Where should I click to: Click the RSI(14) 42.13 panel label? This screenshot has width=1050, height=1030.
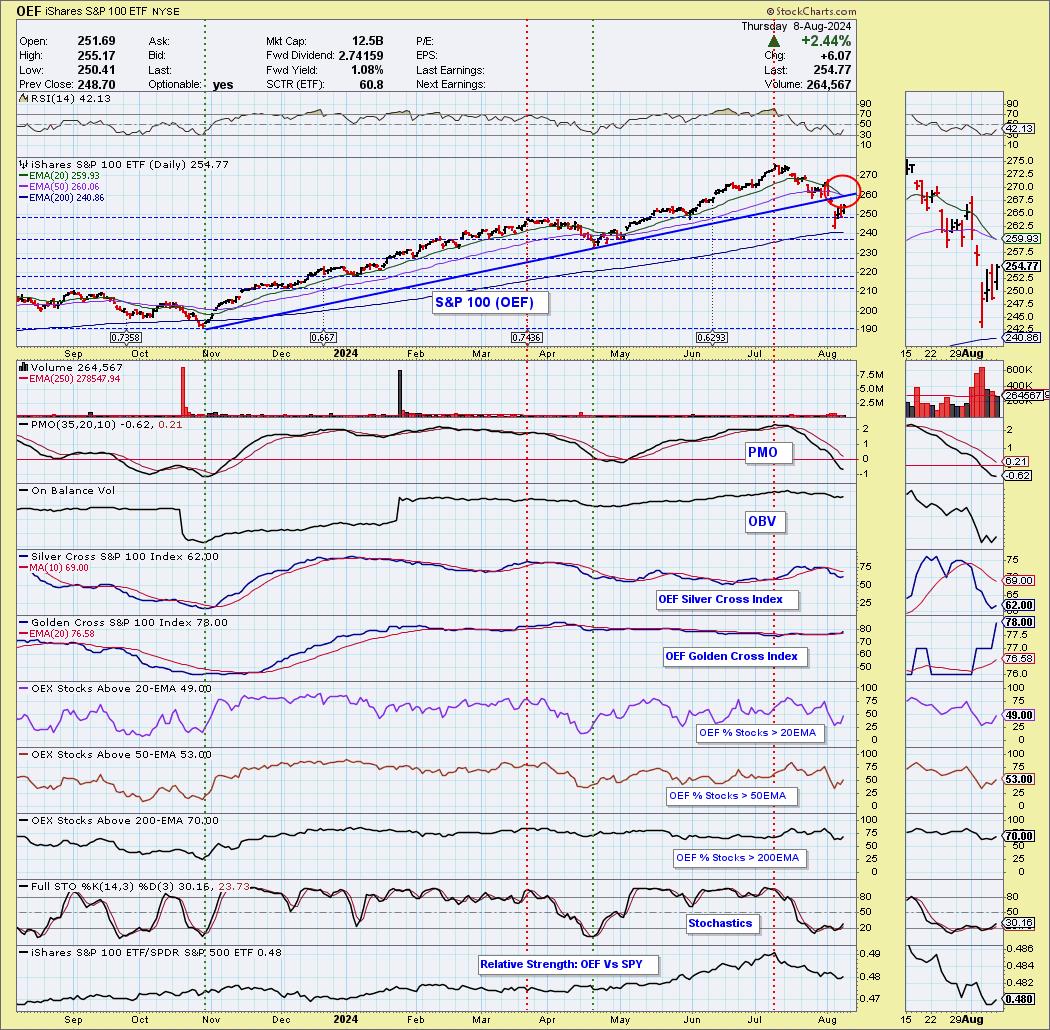(71, 98)
